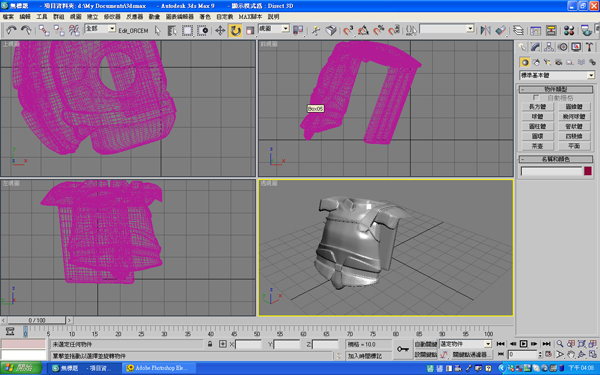This screenshot has height=375, width=600.
Task: Open the Modify command panel tab
Action: pyautogui.click(x=535, y=47)
